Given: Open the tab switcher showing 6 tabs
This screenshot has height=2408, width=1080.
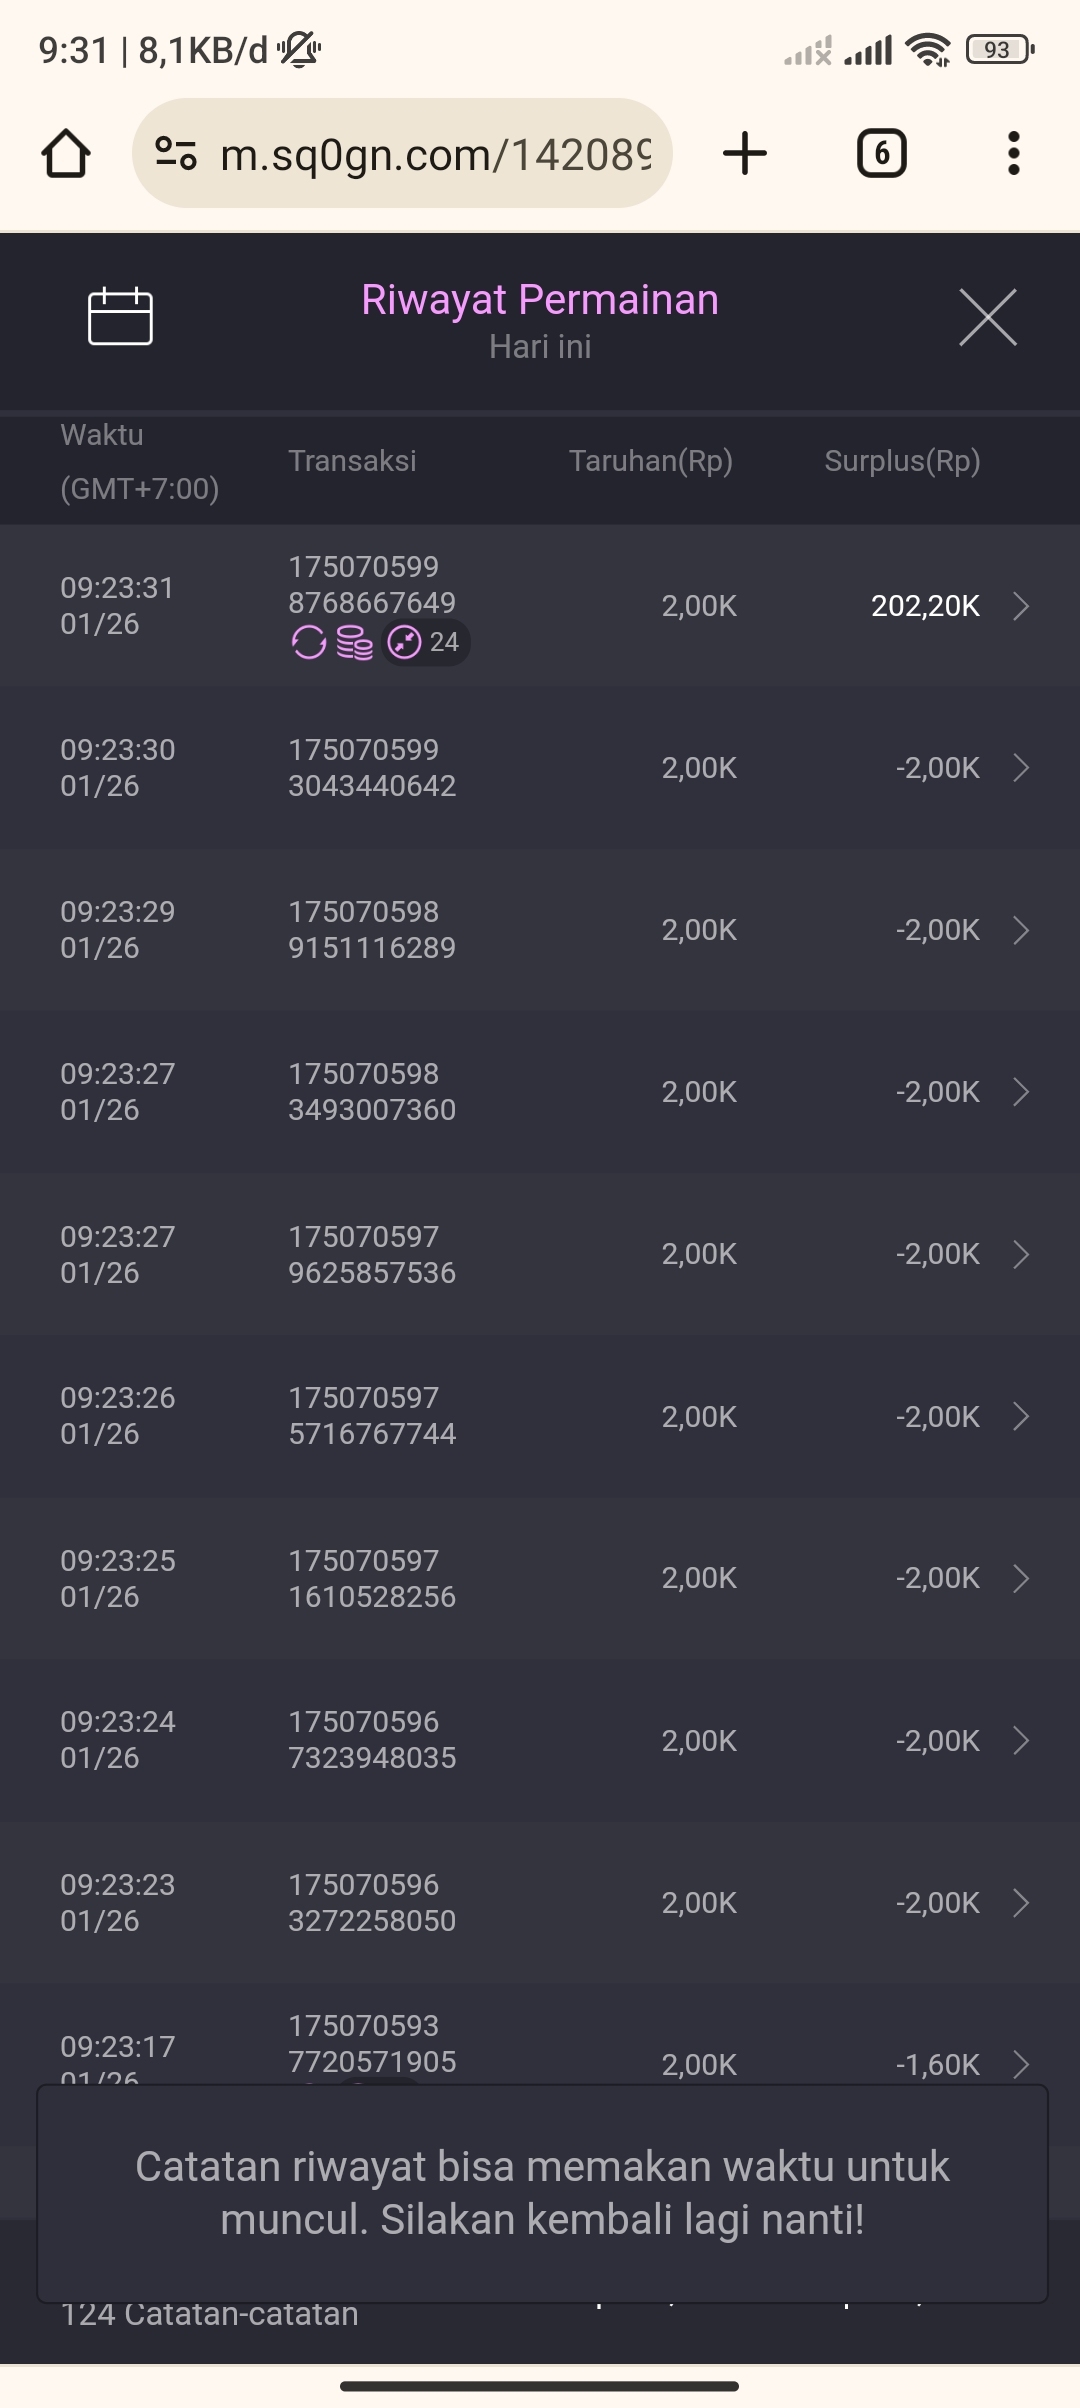Looking at the screenshot, I should [881, 154].
